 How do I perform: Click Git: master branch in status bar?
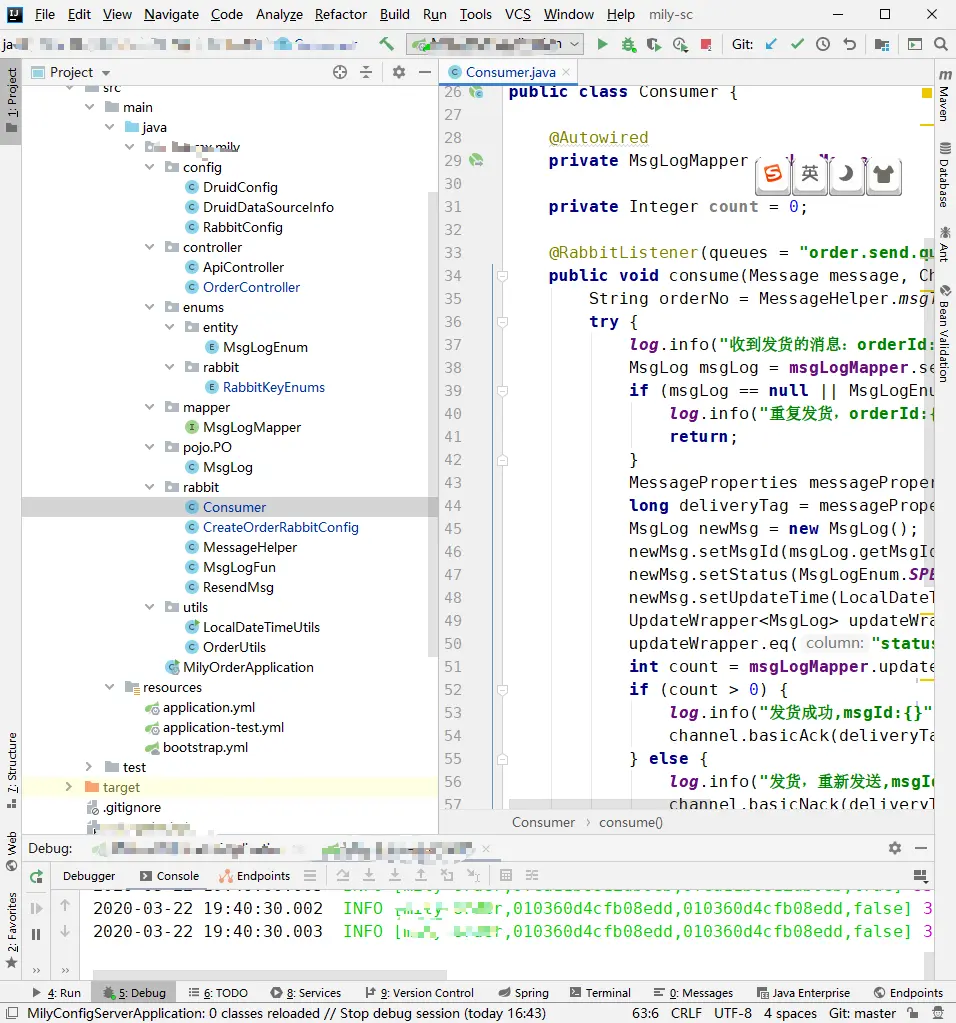(862, 1013)
